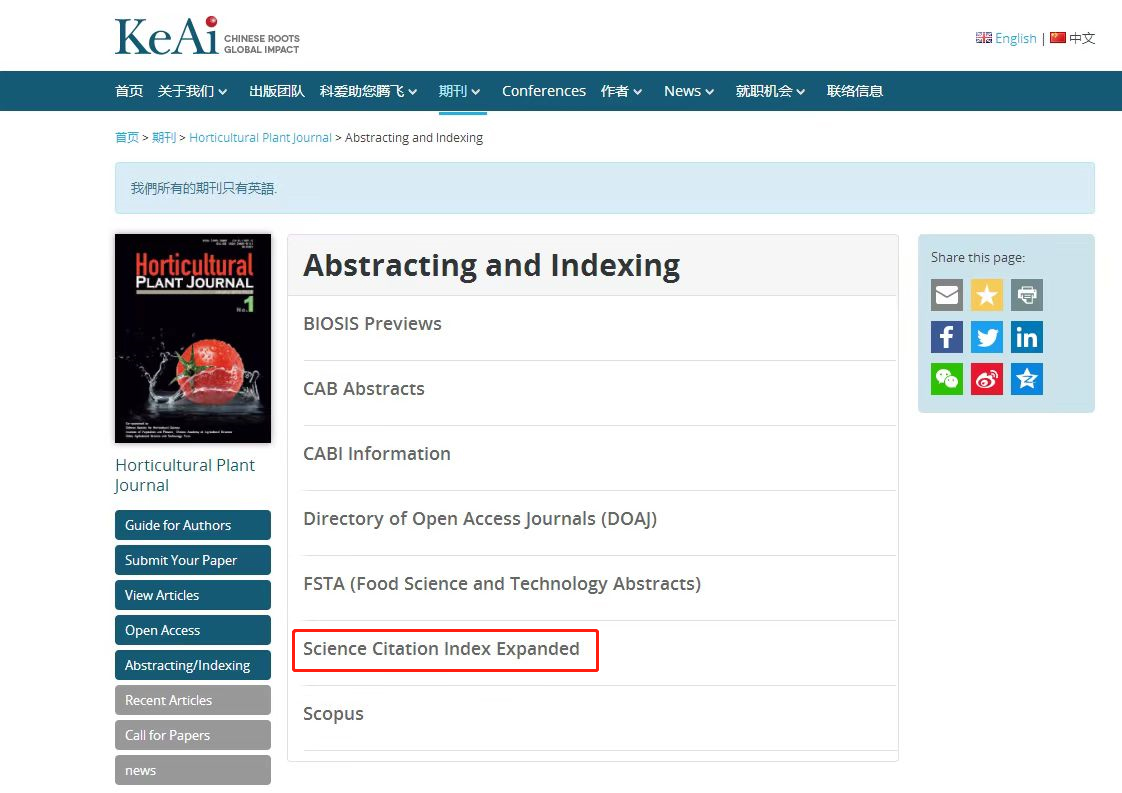Open View Articles
The image size is (1122, 793).
point(193,595)
